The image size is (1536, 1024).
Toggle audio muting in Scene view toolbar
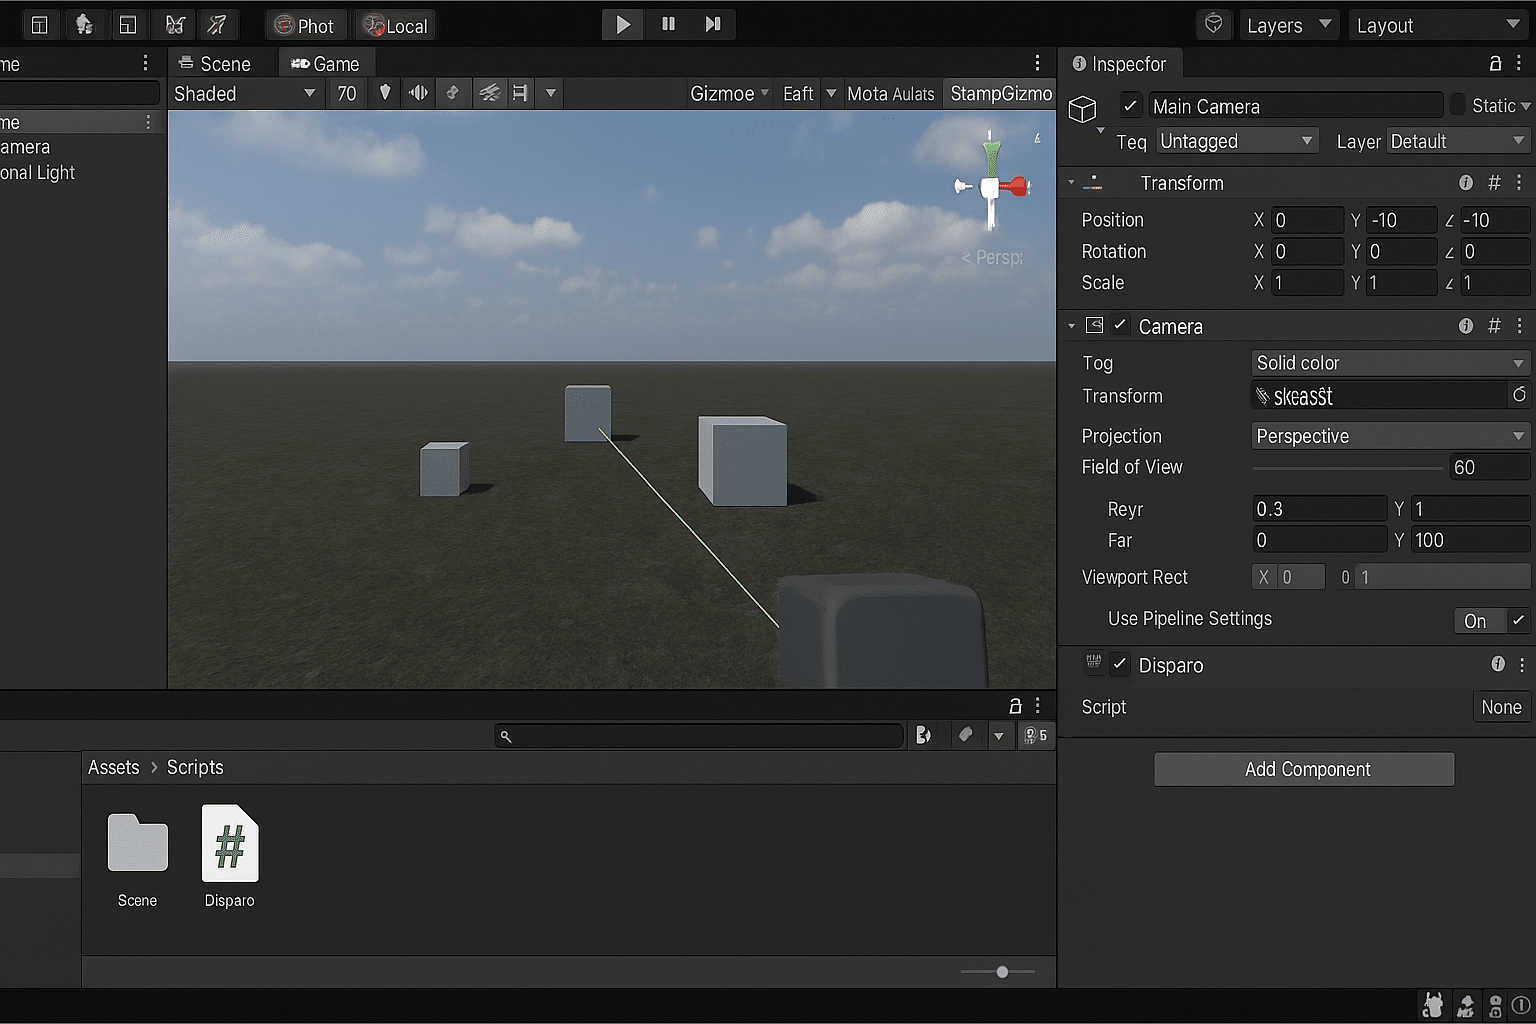click(x=418, y=93)
